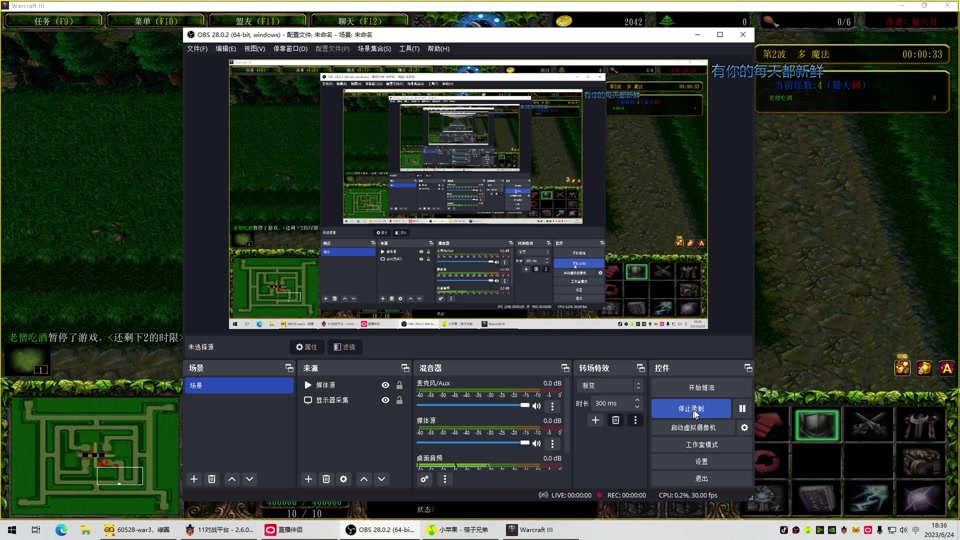
Task: Move source down in sources list
Action: (x=381, y=479)
